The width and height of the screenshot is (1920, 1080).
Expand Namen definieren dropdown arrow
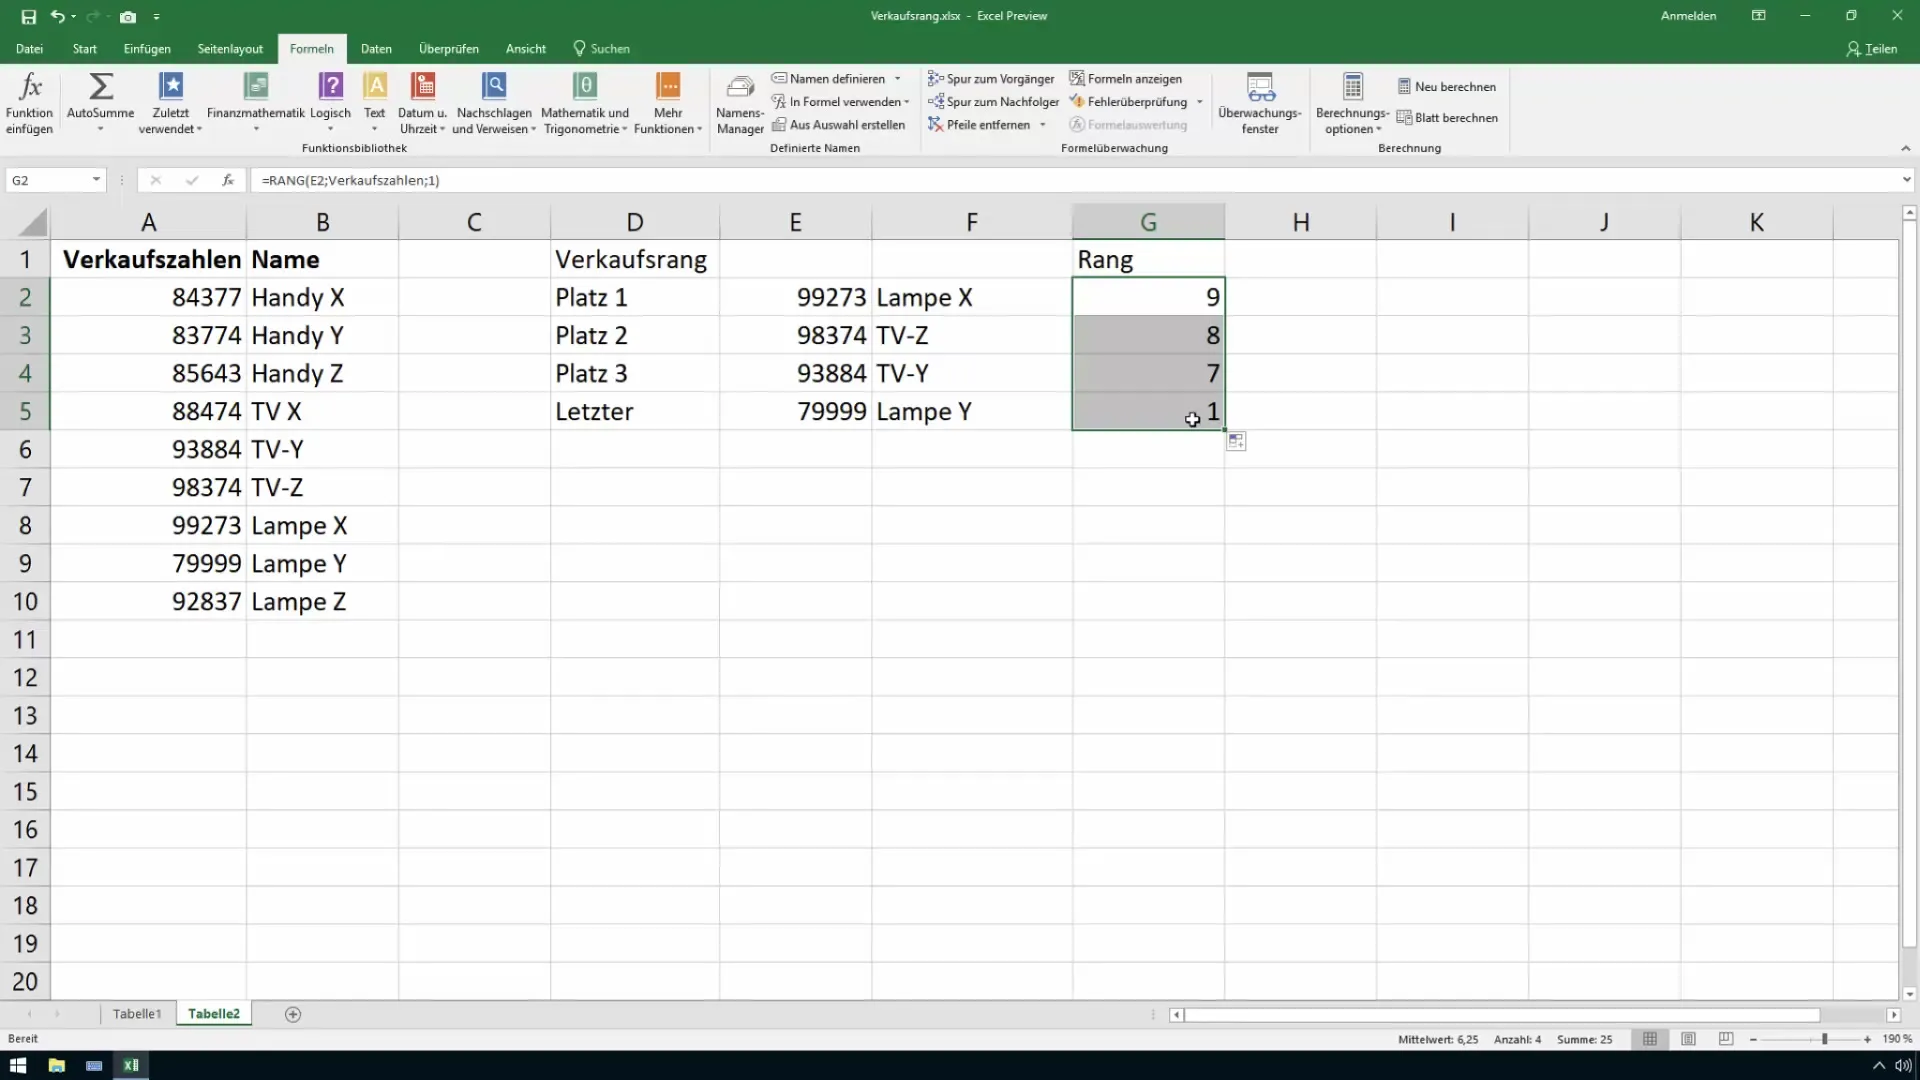coord(898,79)
